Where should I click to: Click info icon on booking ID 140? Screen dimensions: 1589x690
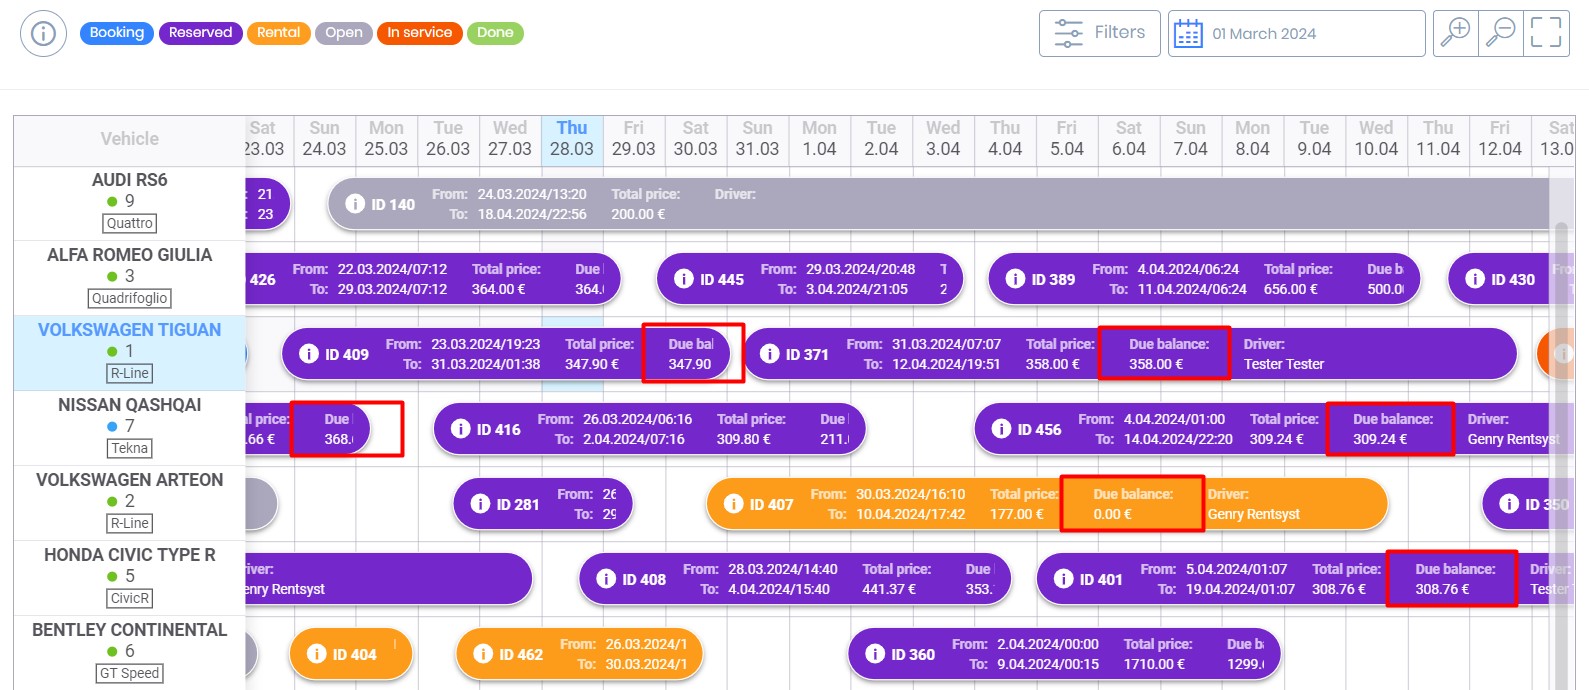click(355, 204)
